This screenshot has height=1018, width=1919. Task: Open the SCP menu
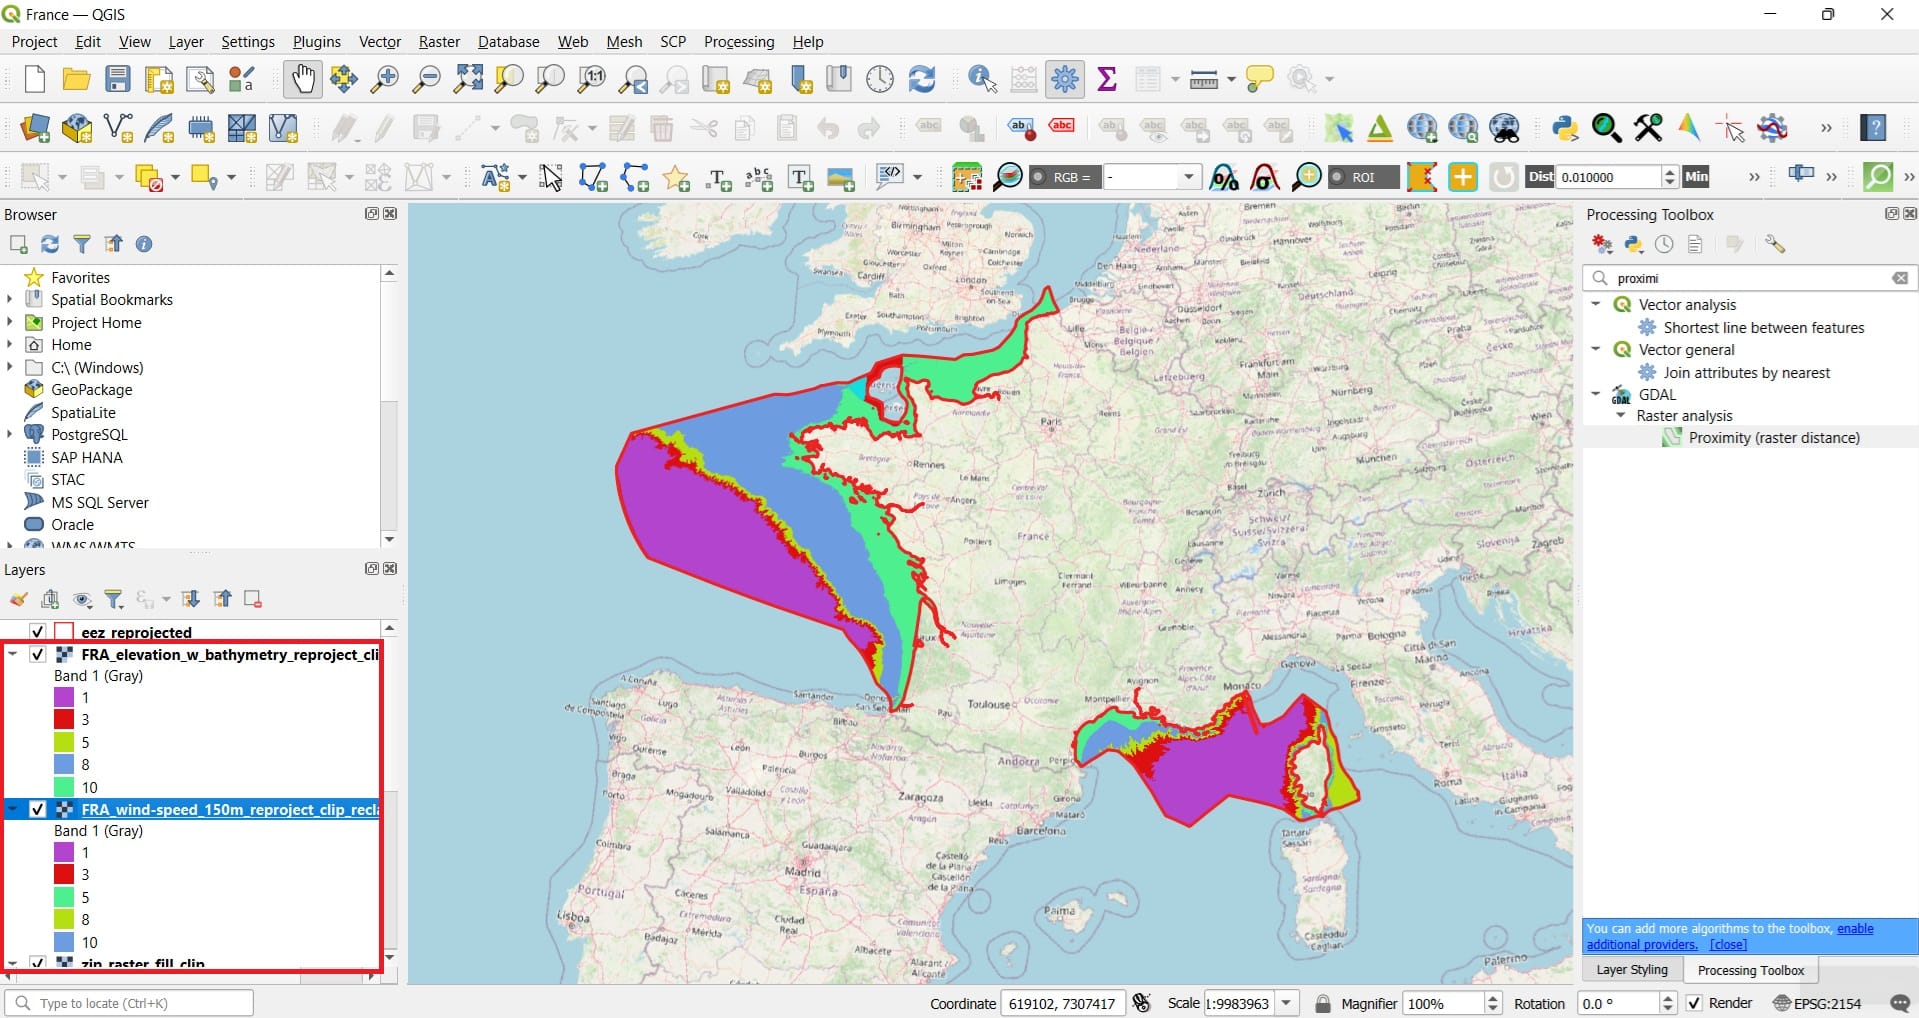point(673,41)
